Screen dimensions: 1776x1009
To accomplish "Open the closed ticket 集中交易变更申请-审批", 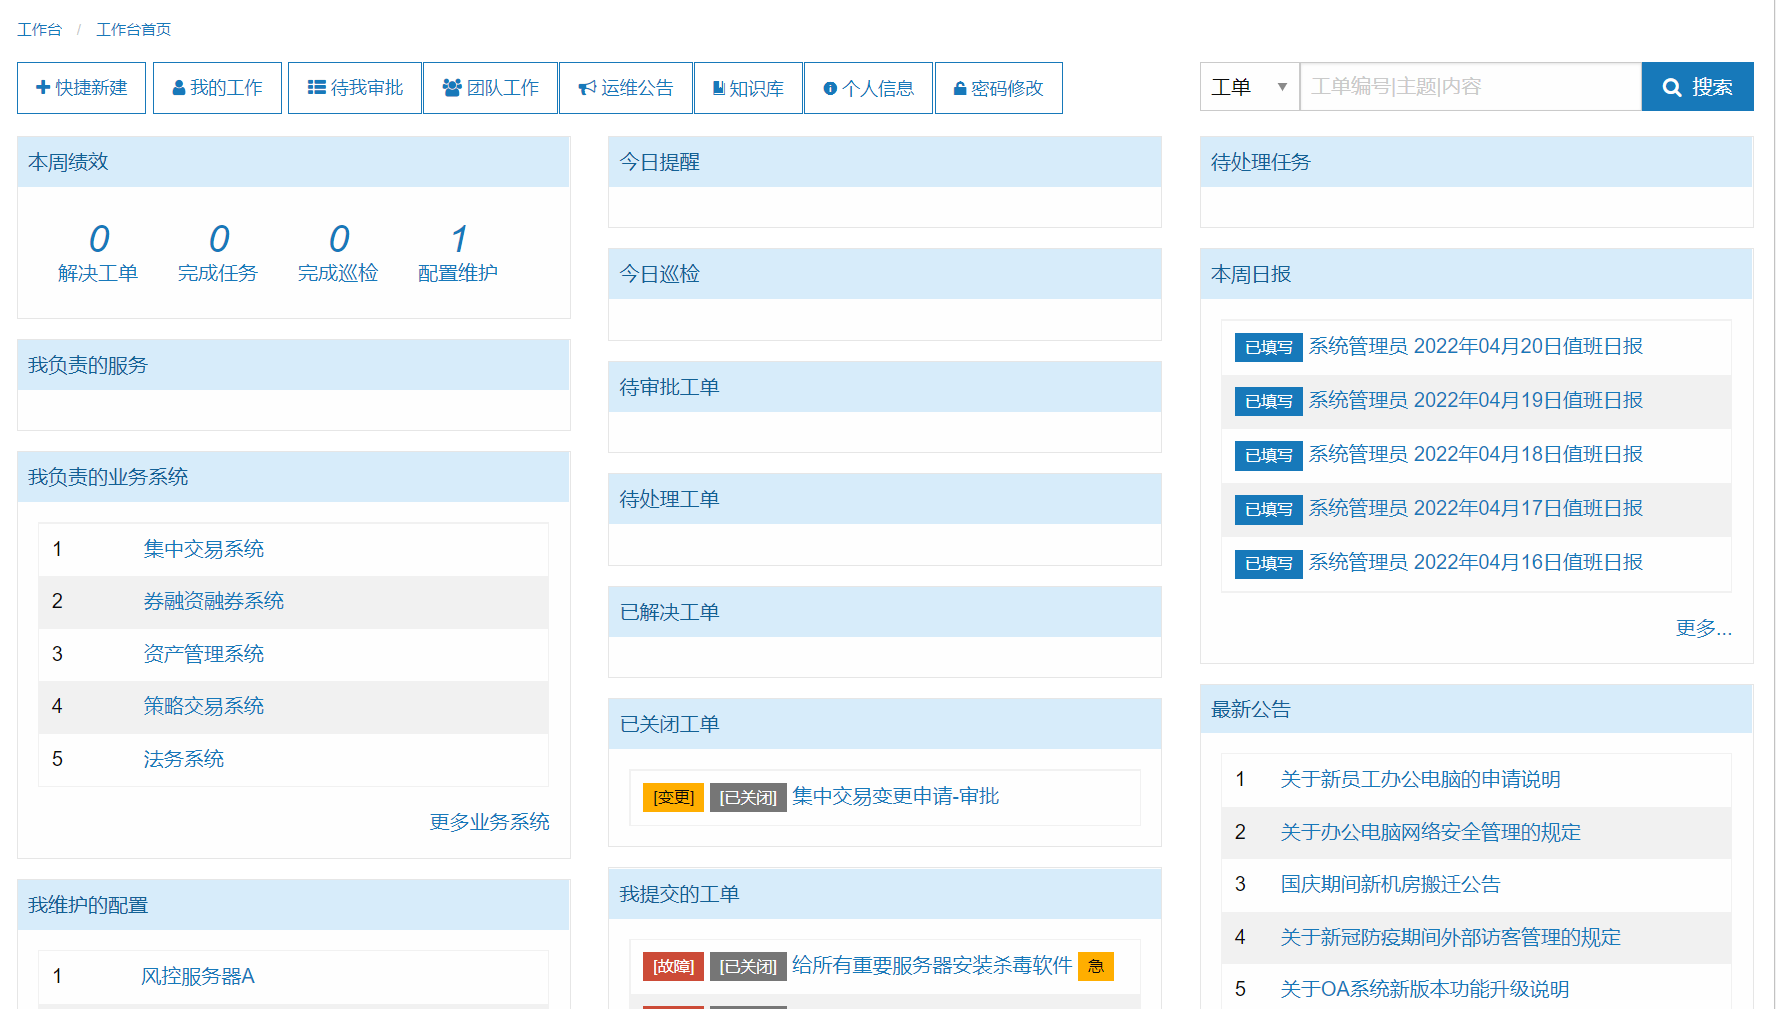I will tap(895, 796).
